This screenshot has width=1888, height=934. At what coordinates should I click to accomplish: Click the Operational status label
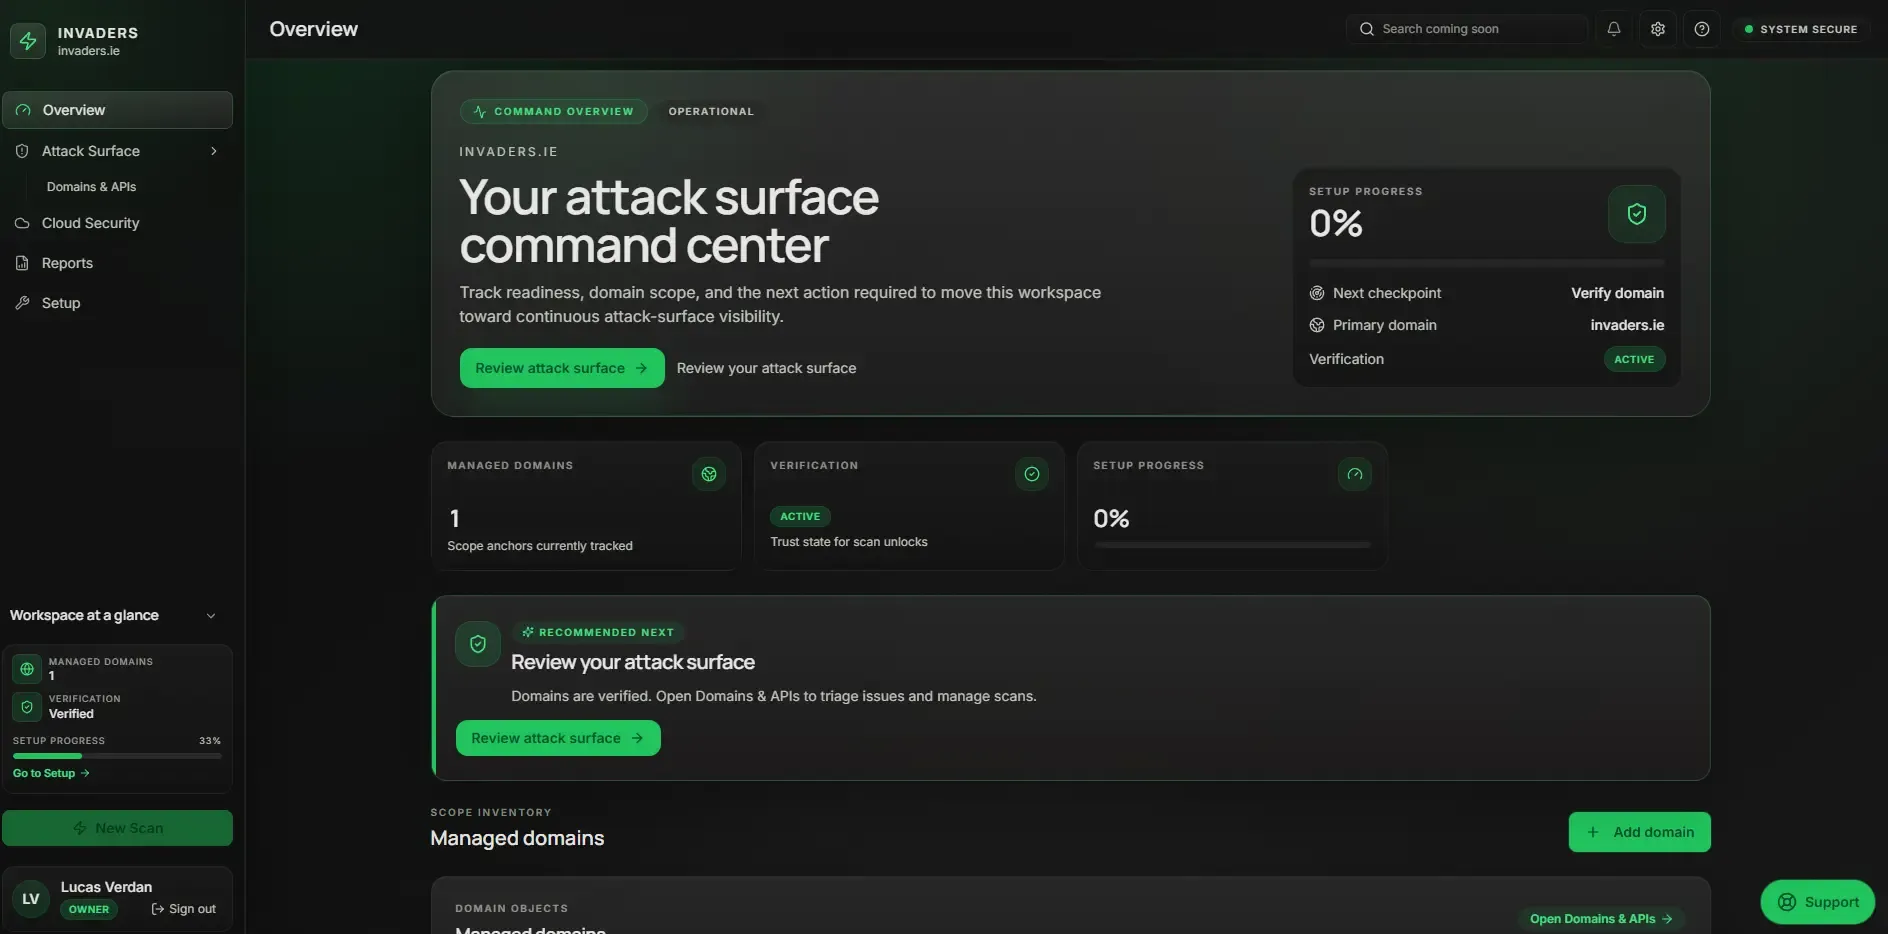point(711,111)
